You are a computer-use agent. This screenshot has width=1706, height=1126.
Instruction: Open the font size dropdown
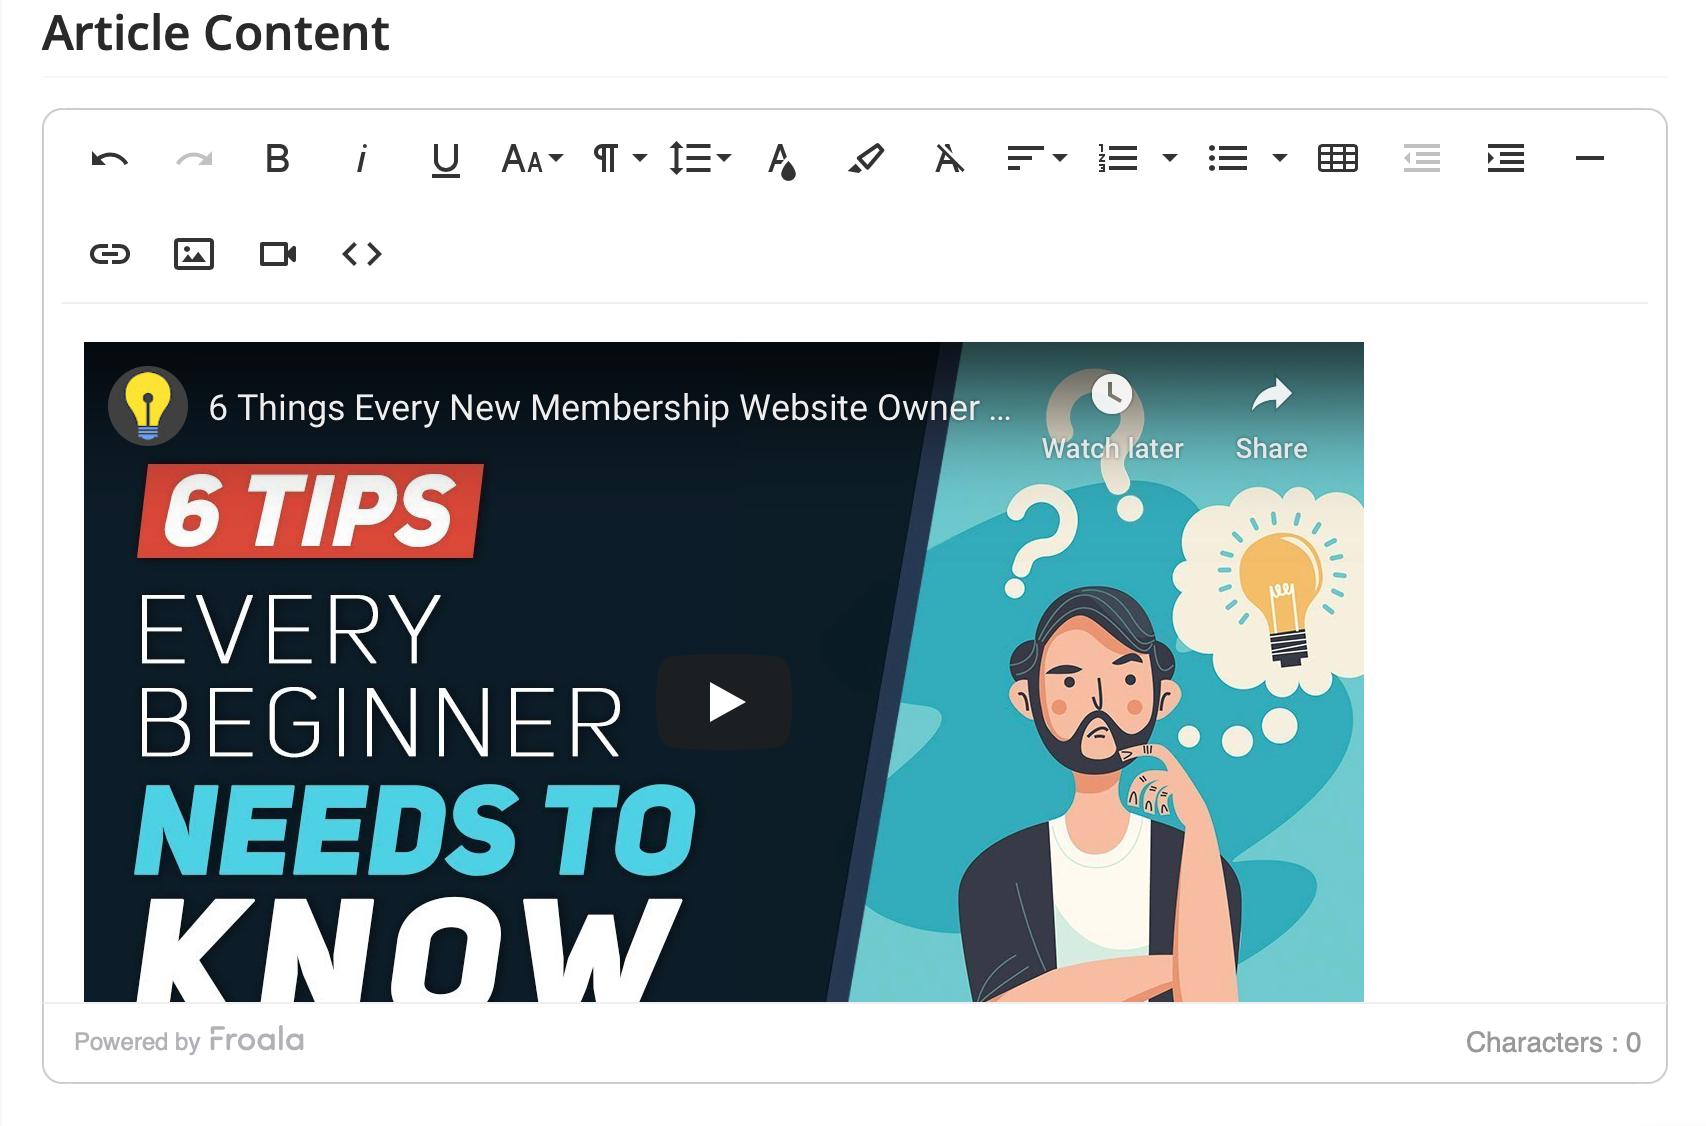click(x=532, y=158)
